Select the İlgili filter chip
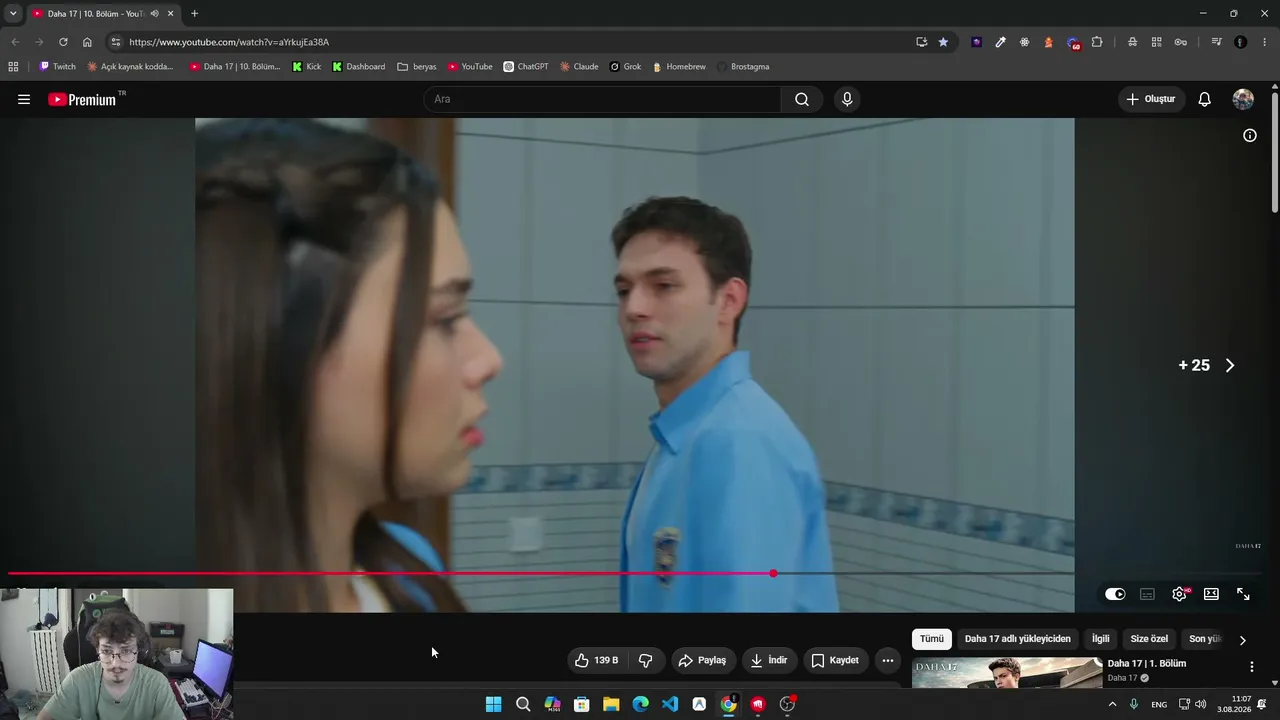1280x720 pixels. pos(1100,639)
